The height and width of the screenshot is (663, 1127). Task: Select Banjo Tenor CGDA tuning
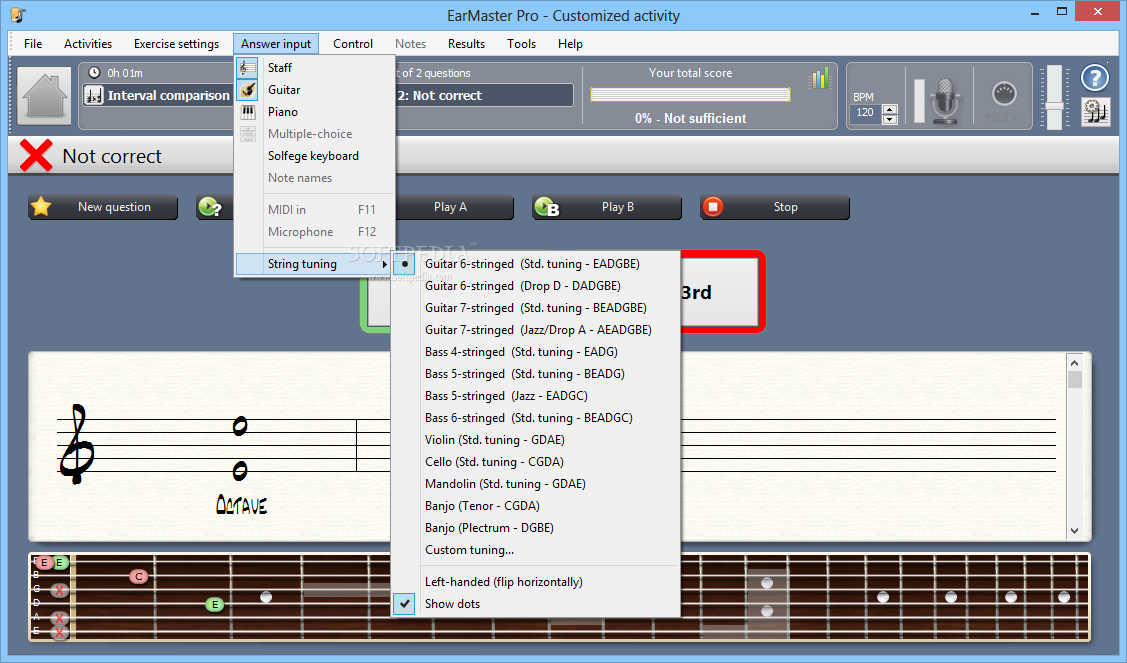535,506
